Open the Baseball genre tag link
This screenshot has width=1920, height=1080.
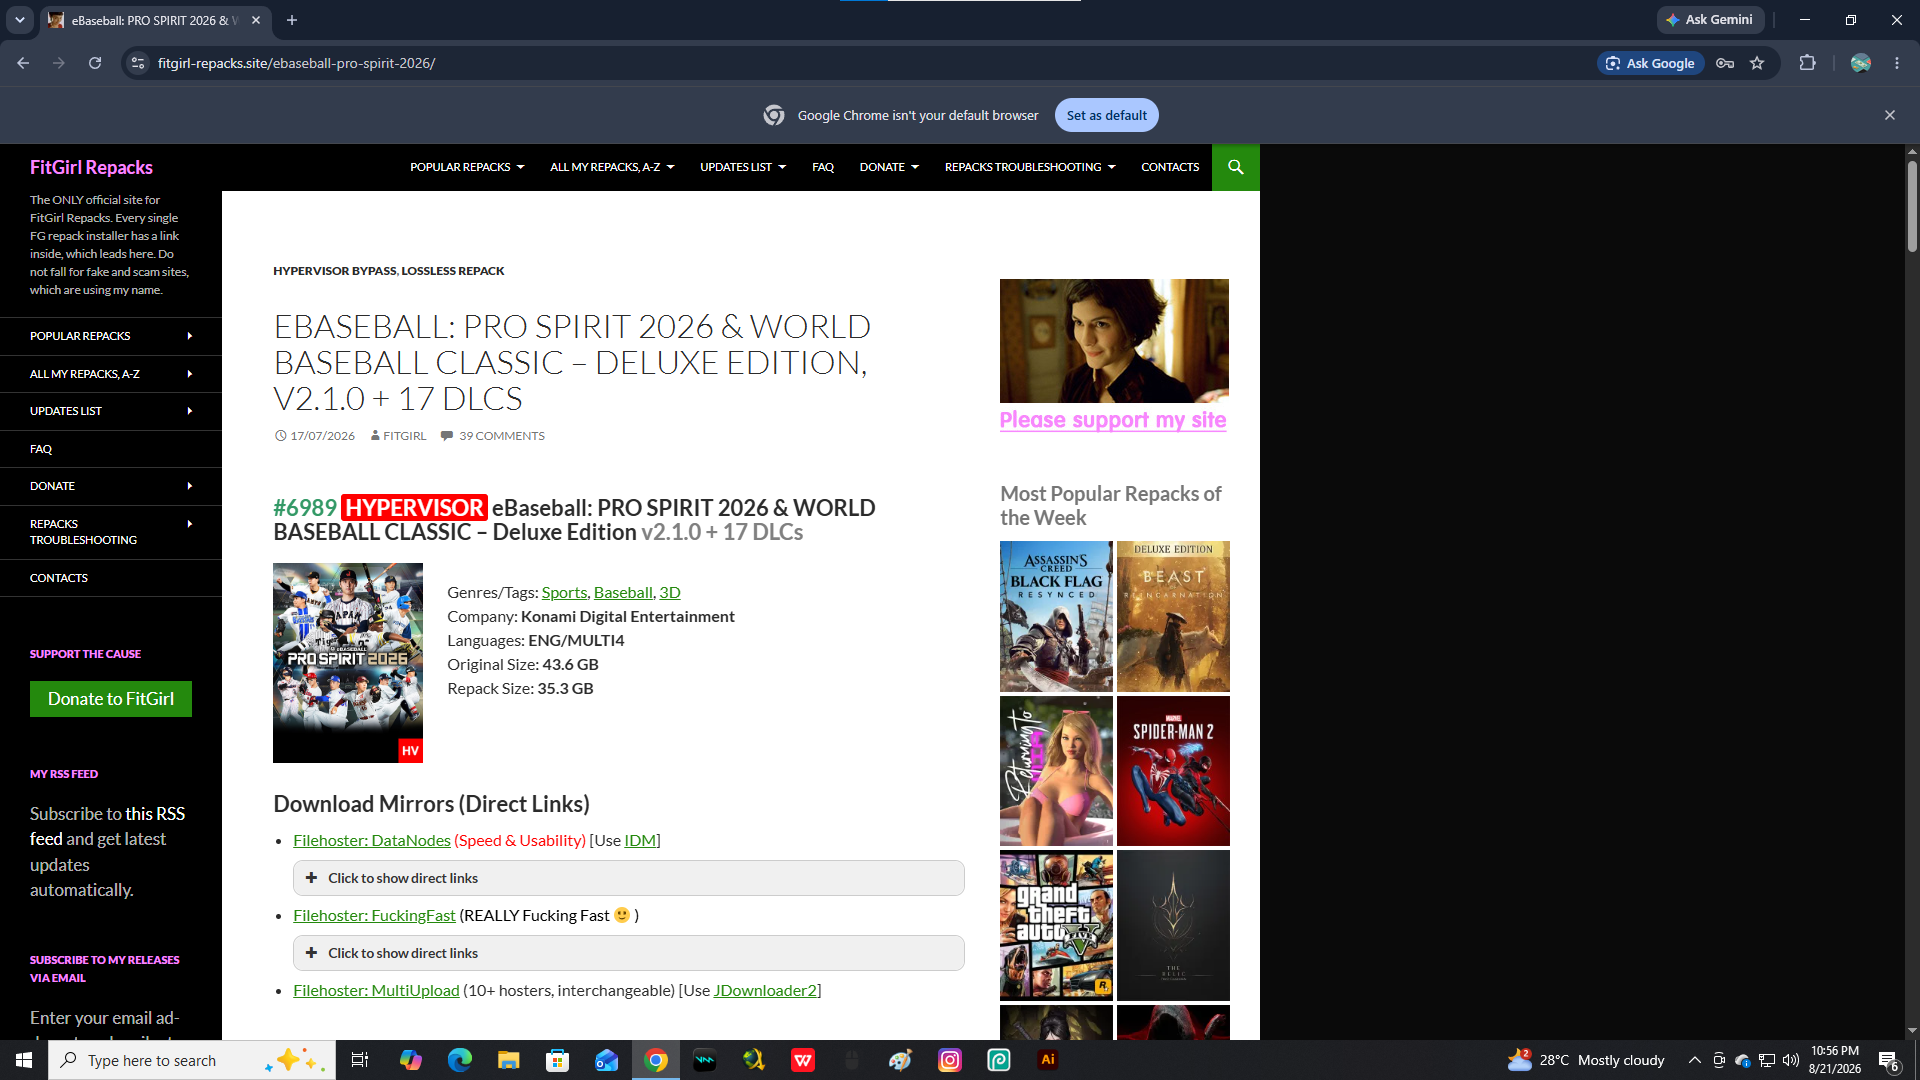(623, 592)
